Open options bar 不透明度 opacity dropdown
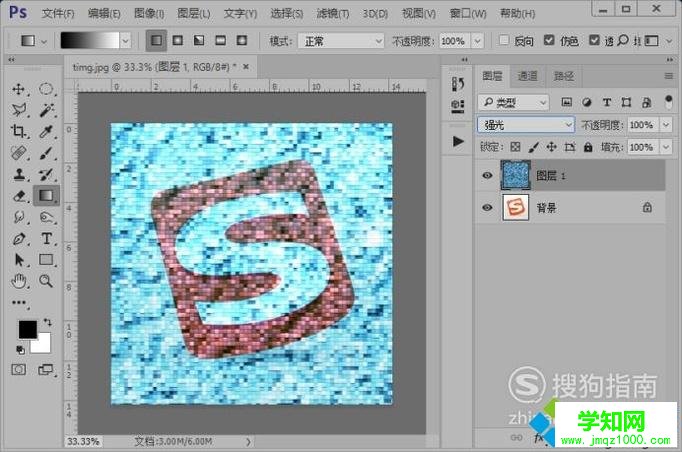 pyautogui.click(x=478, y=41)
